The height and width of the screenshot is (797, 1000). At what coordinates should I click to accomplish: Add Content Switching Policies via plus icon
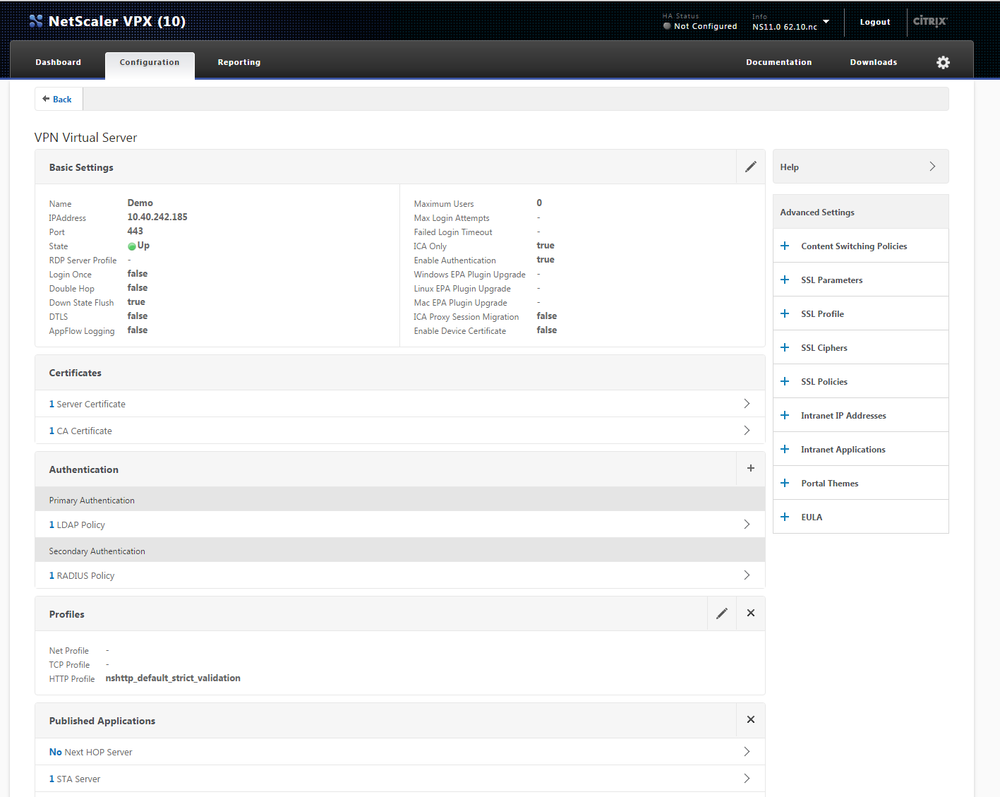(784, 245)
